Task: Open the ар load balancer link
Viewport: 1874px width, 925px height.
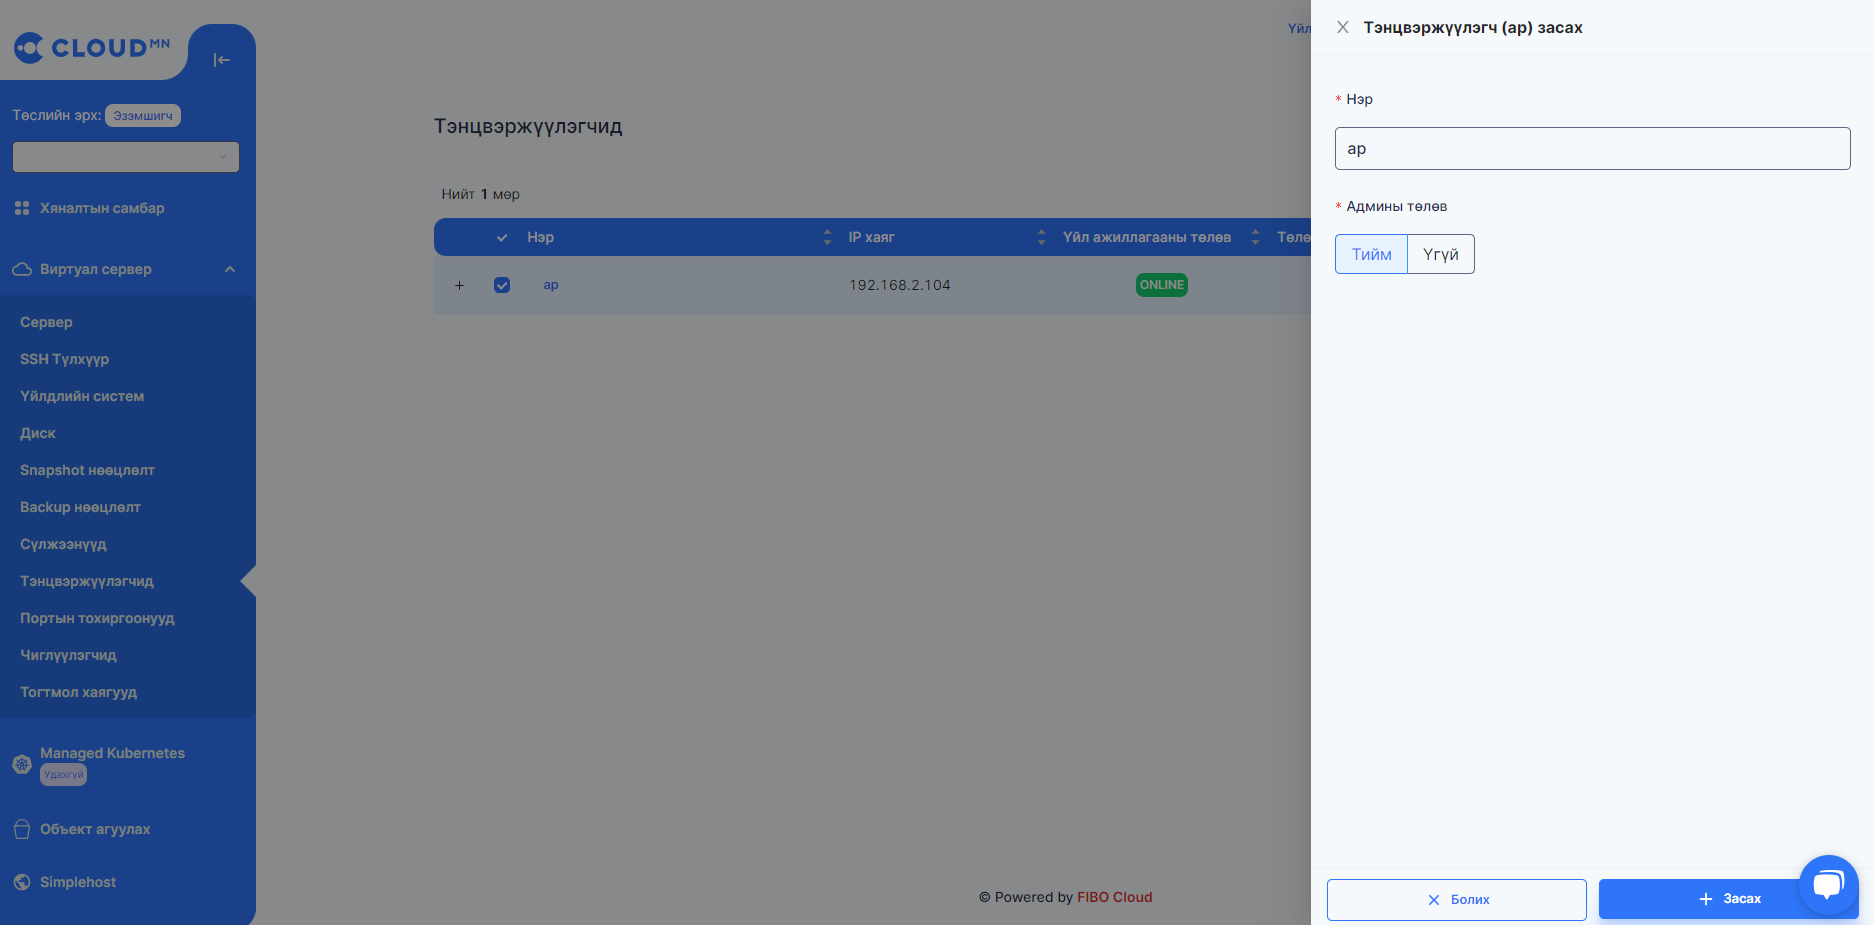Action: pos(551,285)
